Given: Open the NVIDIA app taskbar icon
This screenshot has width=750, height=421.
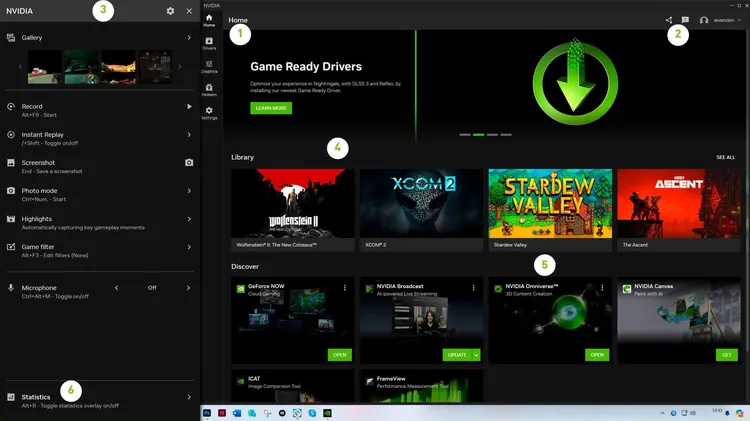Looking at the screenshot, I should point(327,413).
